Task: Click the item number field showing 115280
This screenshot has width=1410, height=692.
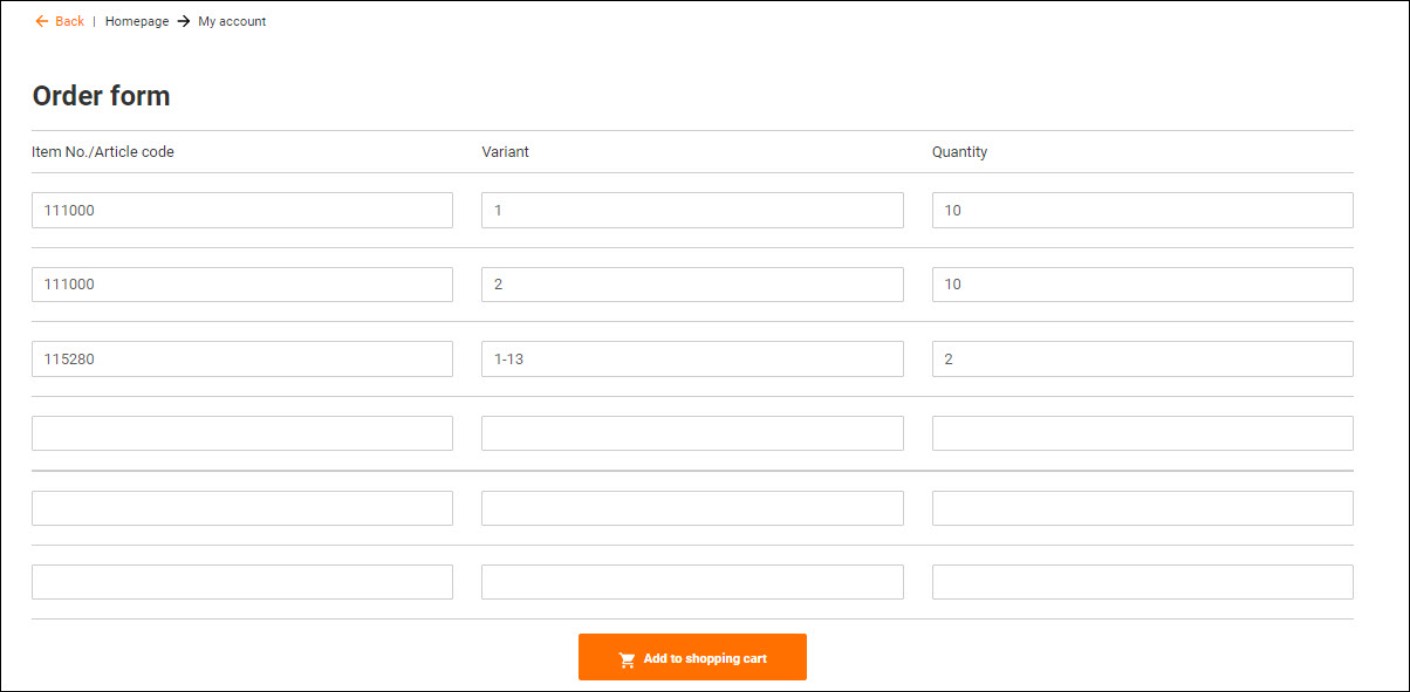Action: tap(242, 359)
